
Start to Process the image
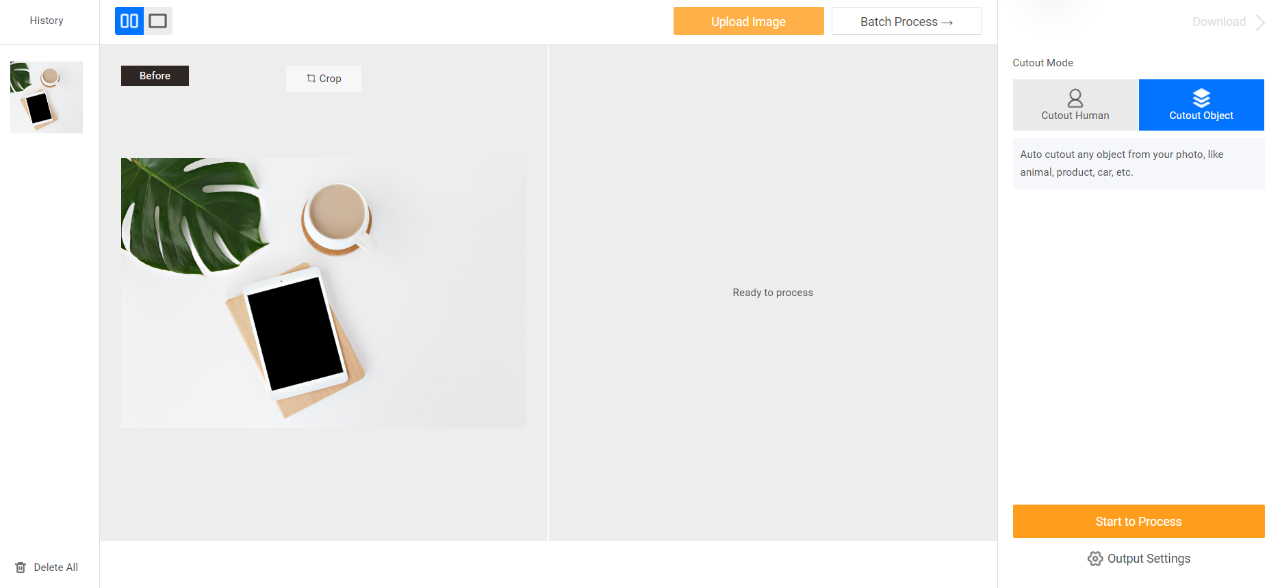pos(1138,521)
